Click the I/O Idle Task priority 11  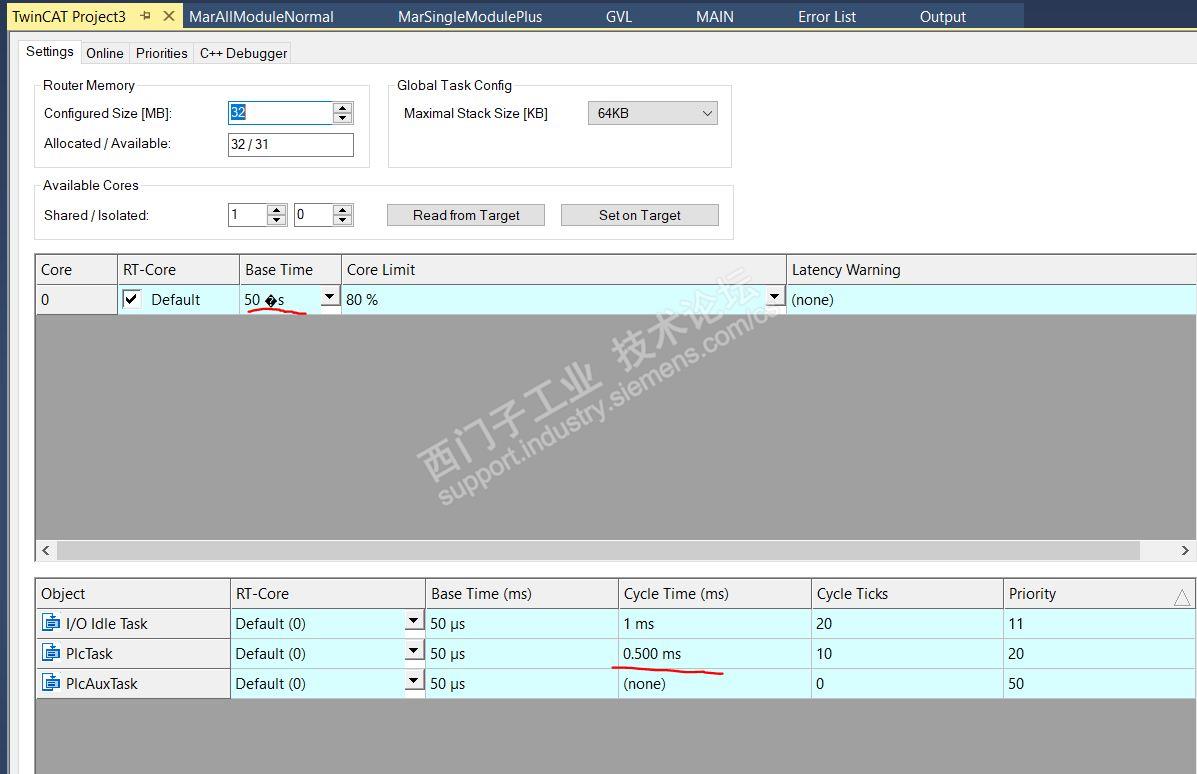[1099, 624]
